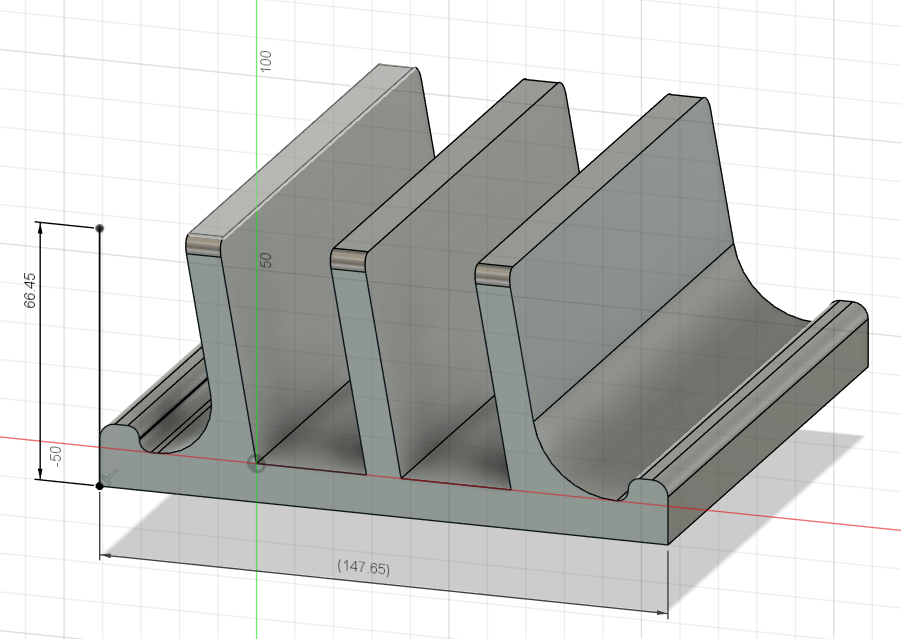Select the bottom-left corner sketch point
This screenshot has height=639, width=901.
click(99, 486)
